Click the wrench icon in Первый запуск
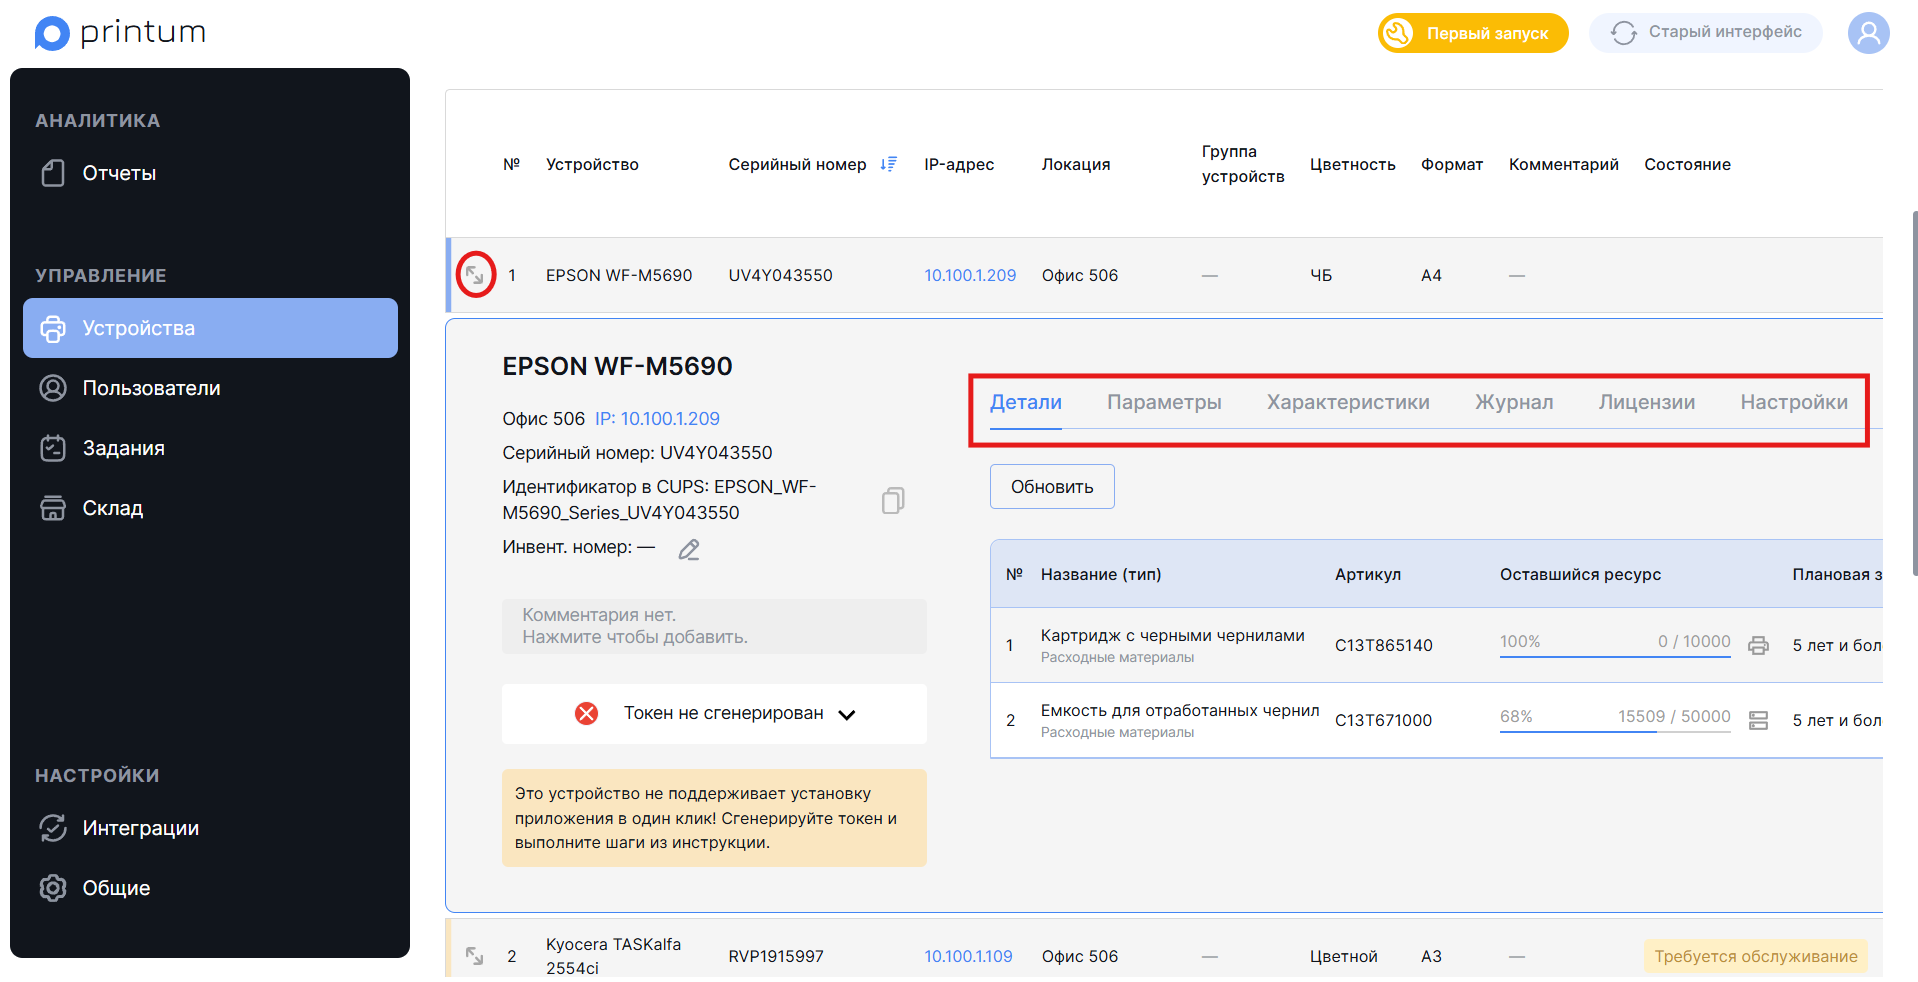 pos(1398,33)
